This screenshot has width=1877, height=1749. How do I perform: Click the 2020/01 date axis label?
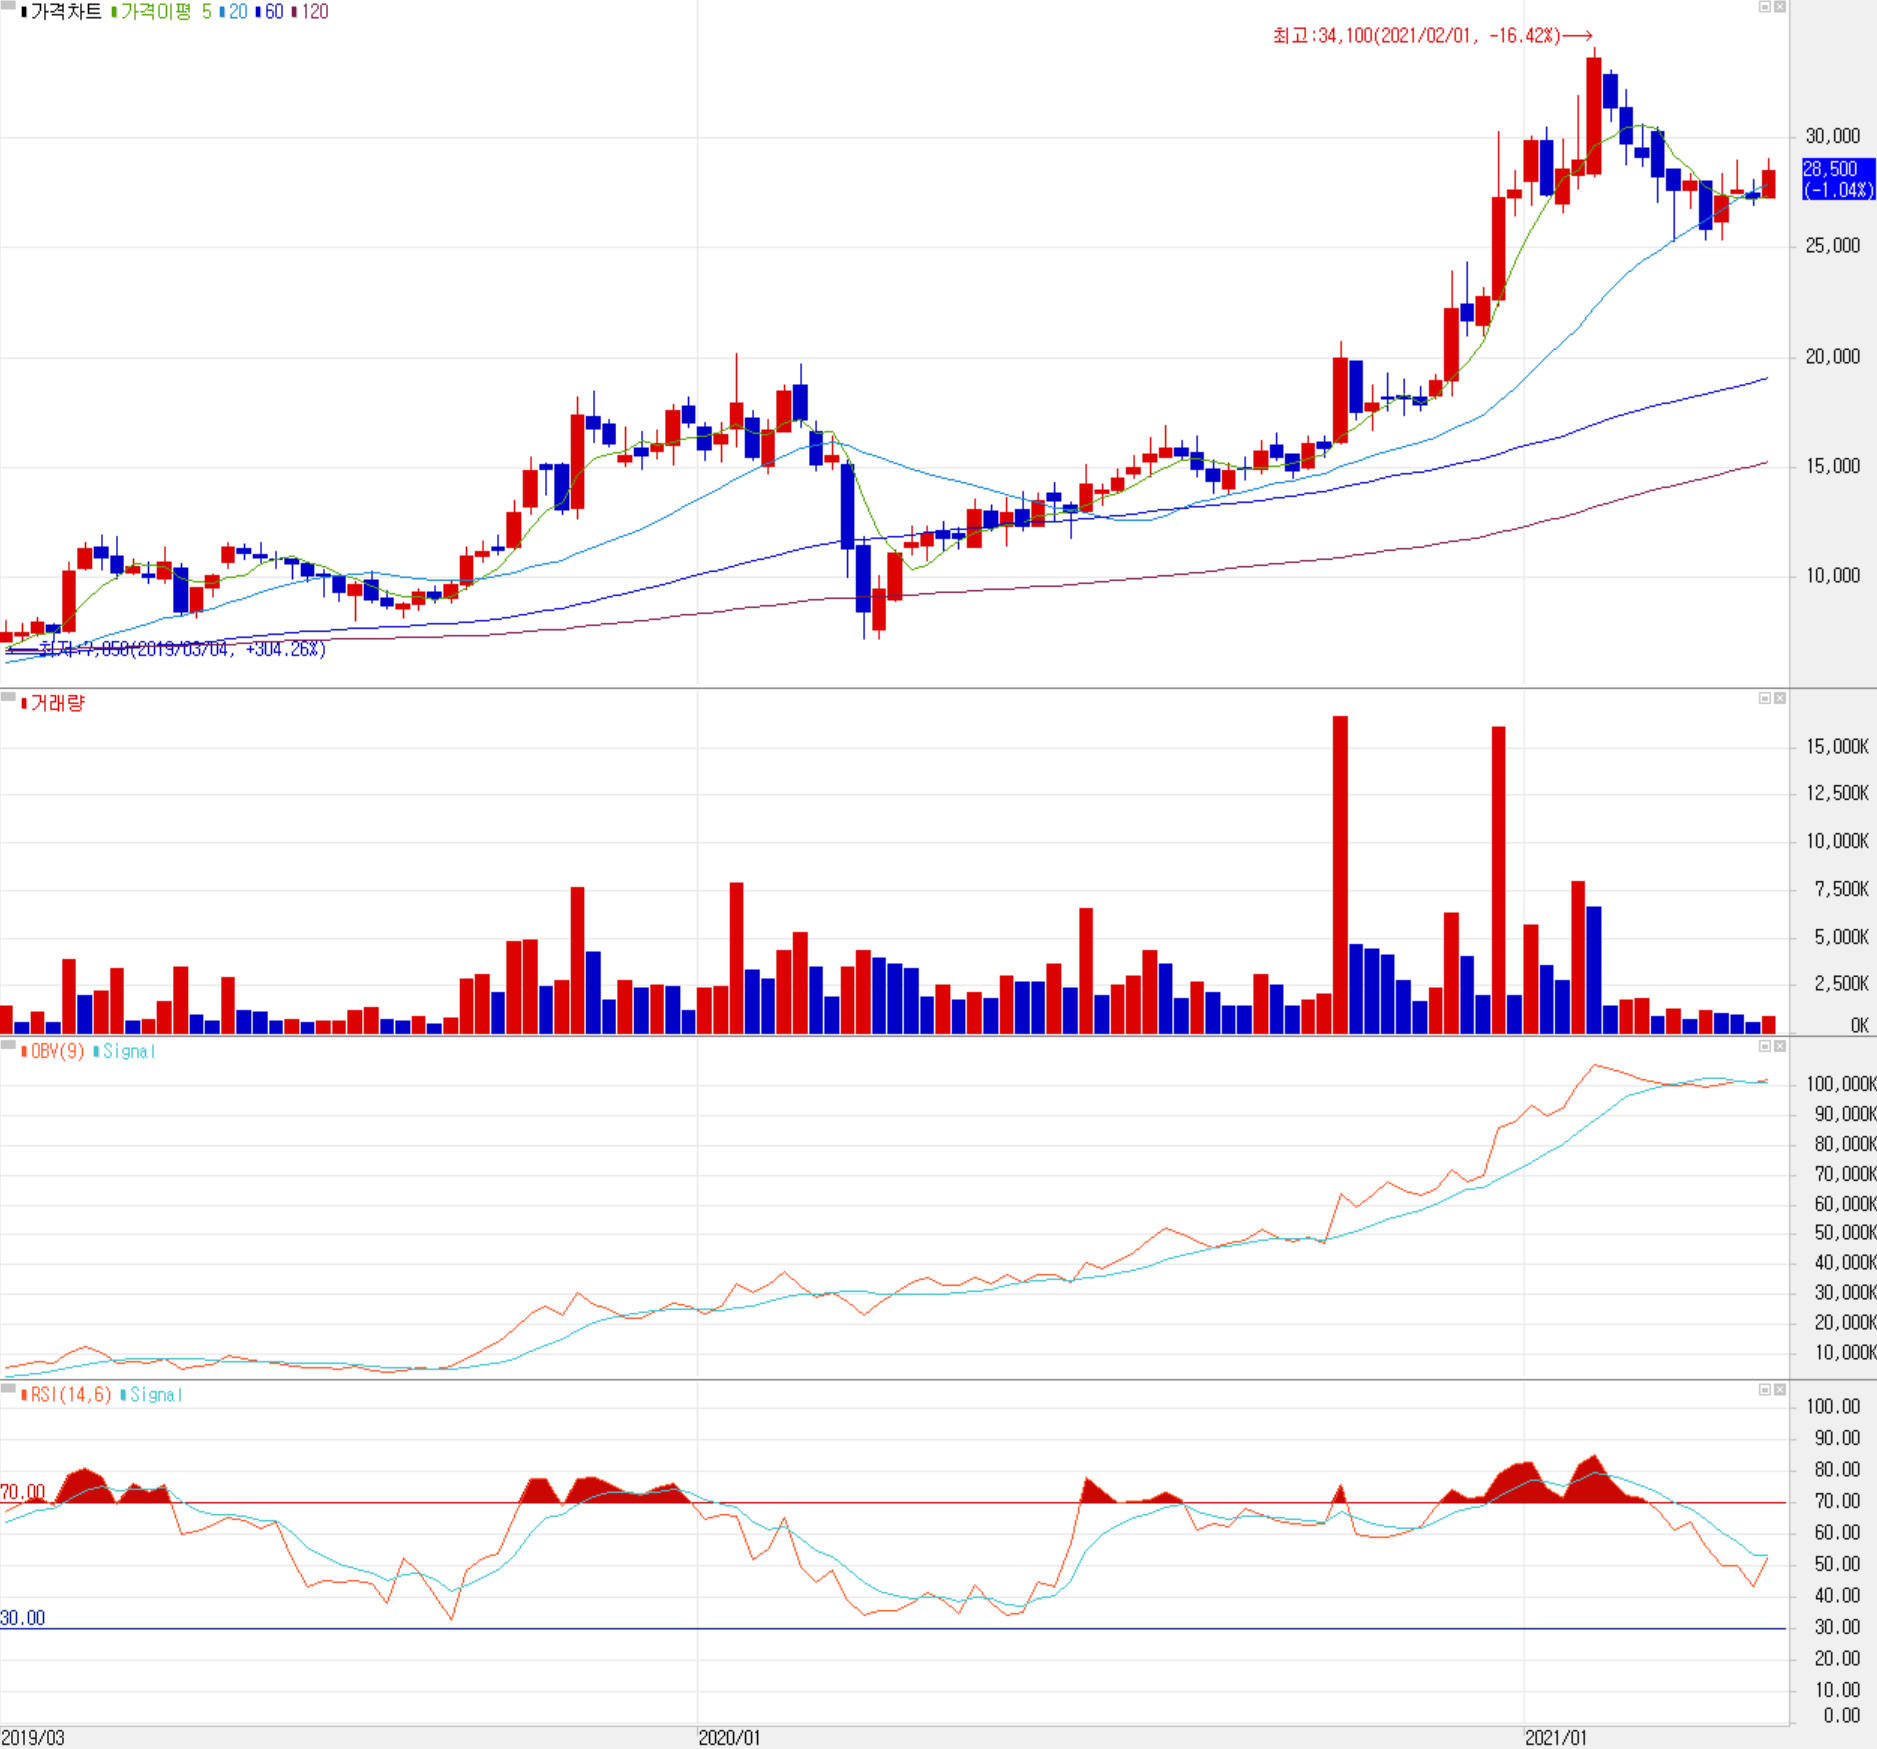pos(729,1737)
